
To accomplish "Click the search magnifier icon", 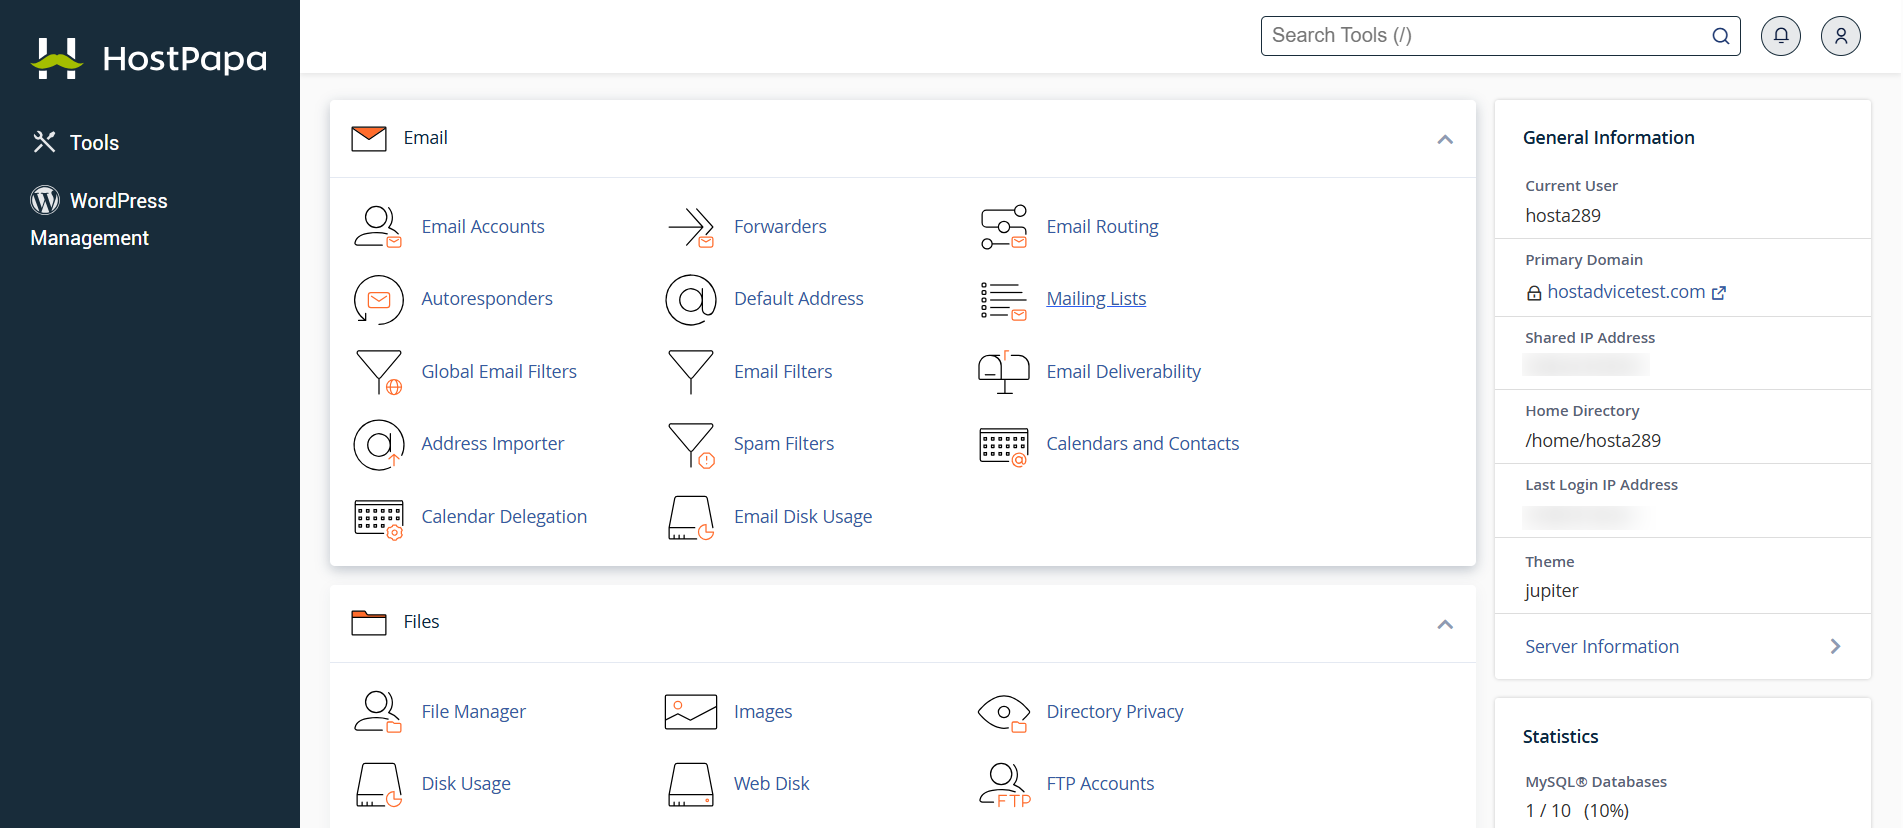I will 1721,36.
